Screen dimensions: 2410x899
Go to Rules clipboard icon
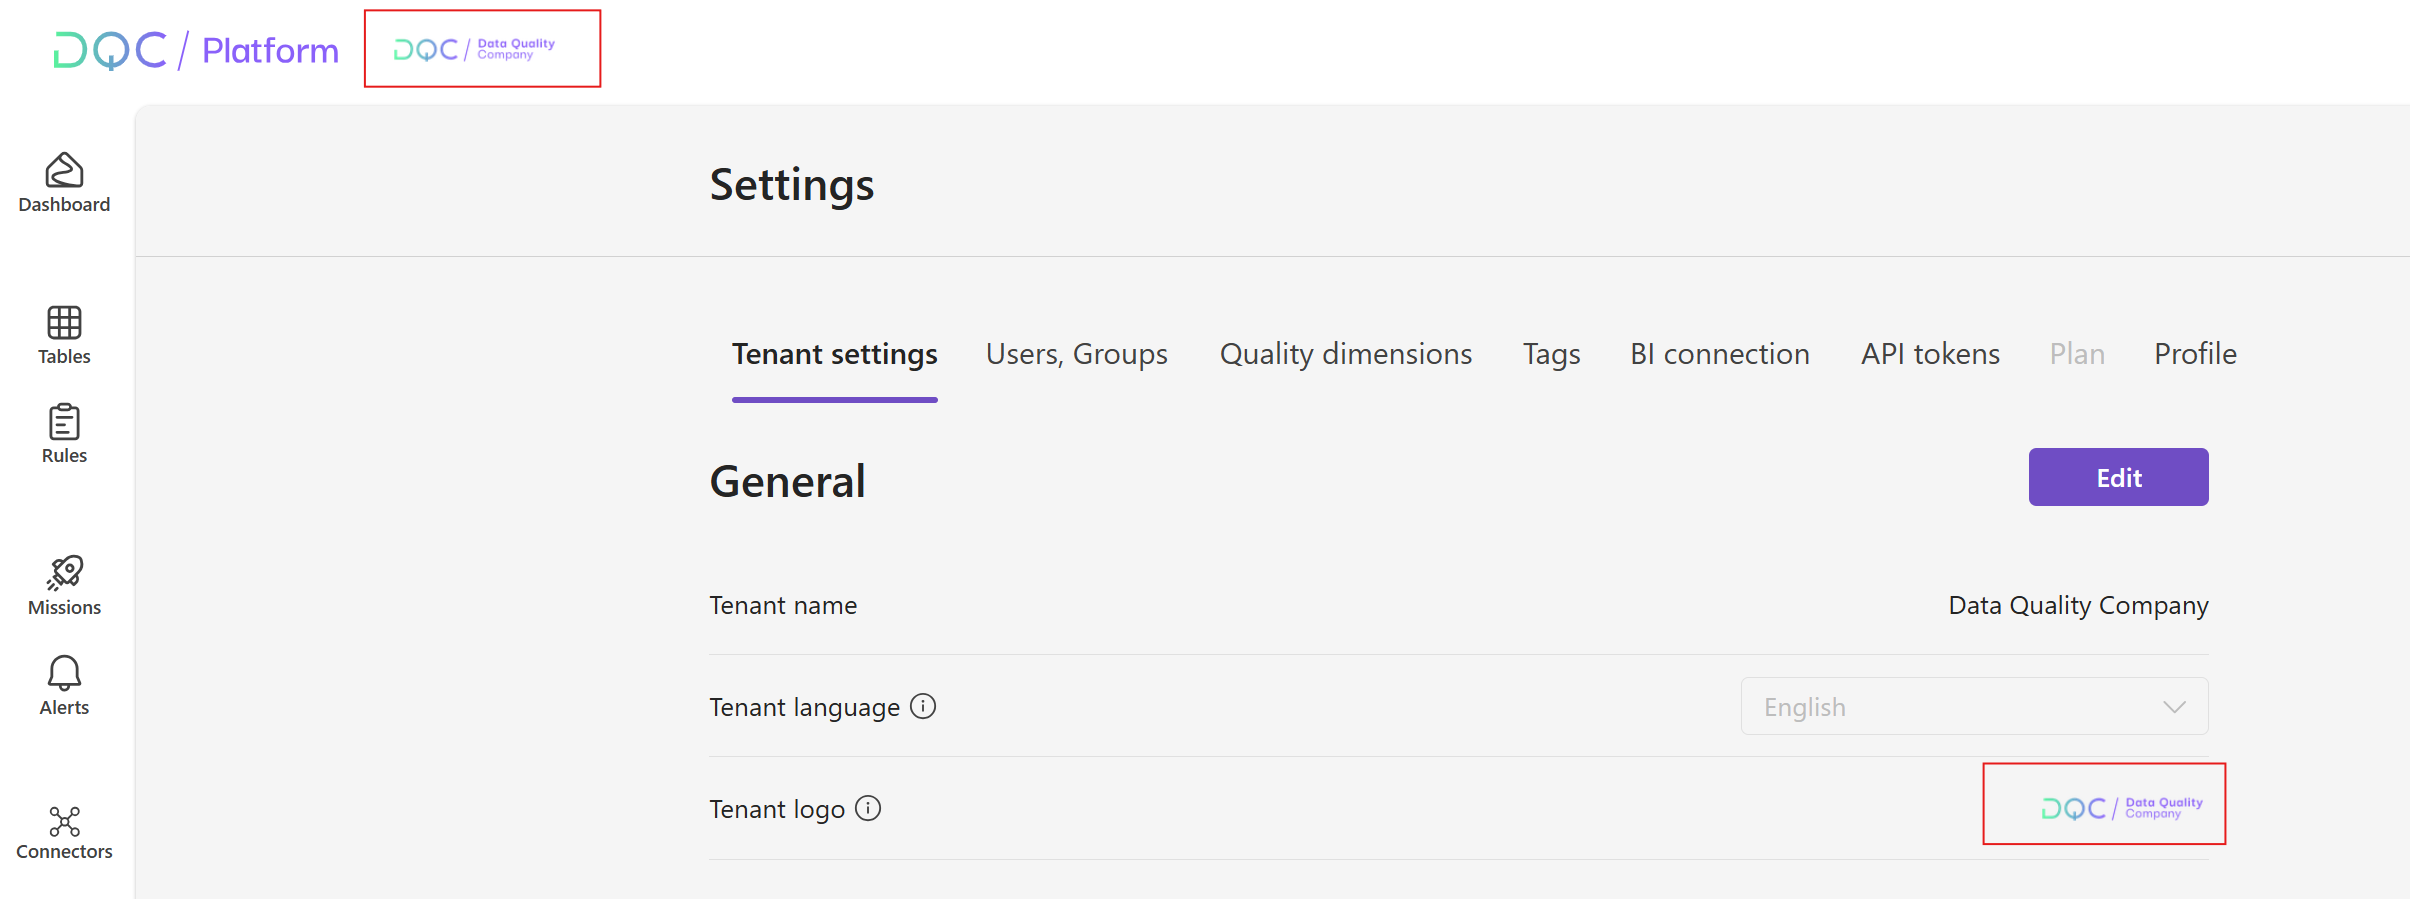point(64,422)
